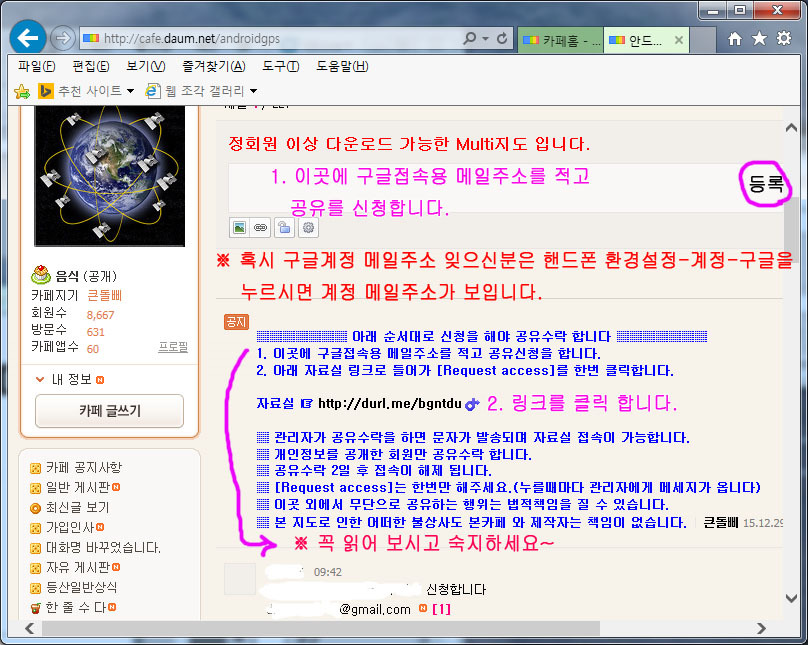This screenshot has width=808, height=645.
Task: Click the add-to-favorites-bar star icon
Action: point(22,91)
